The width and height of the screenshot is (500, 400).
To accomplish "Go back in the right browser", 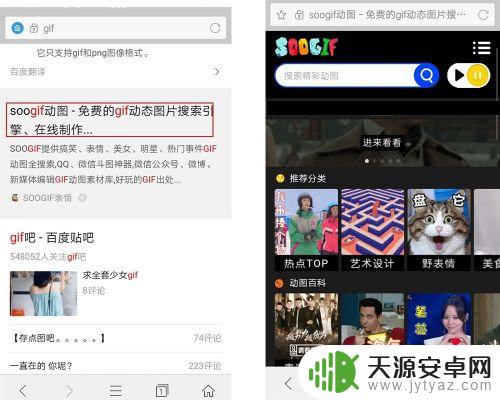I will 288,384.
